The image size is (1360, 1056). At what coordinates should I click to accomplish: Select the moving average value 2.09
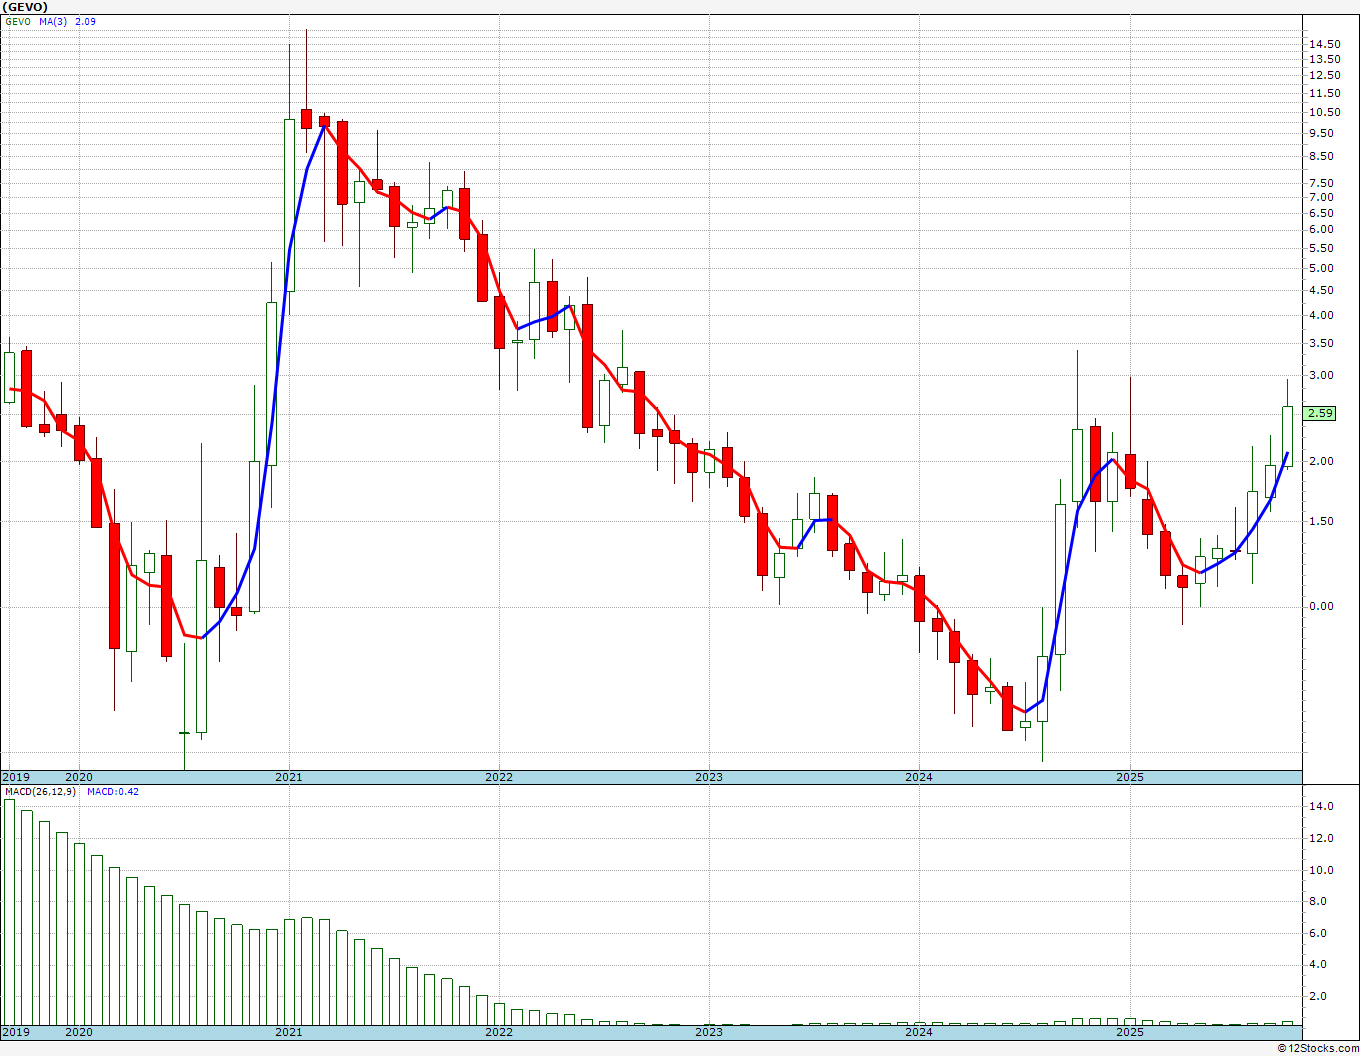86,21
